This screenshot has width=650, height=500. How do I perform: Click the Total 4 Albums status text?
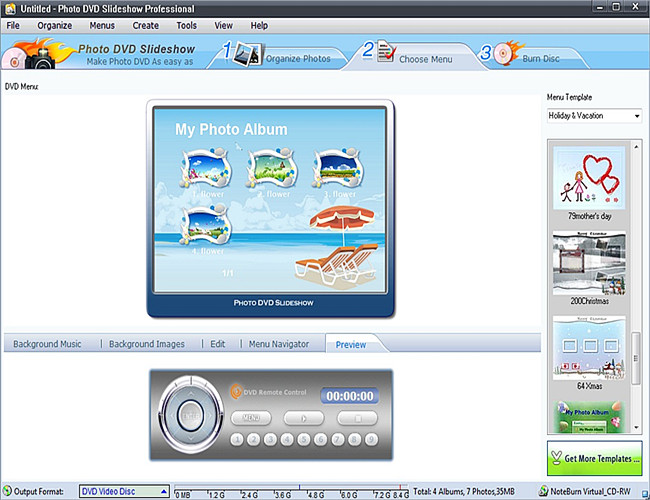(464, 491)
